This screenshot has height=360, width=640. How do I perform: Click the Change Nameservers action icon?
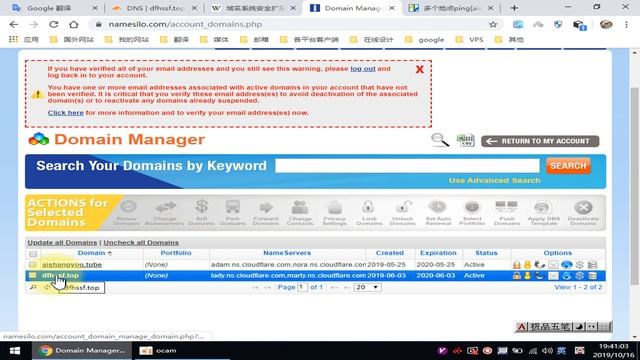click(x=165, y=207)
